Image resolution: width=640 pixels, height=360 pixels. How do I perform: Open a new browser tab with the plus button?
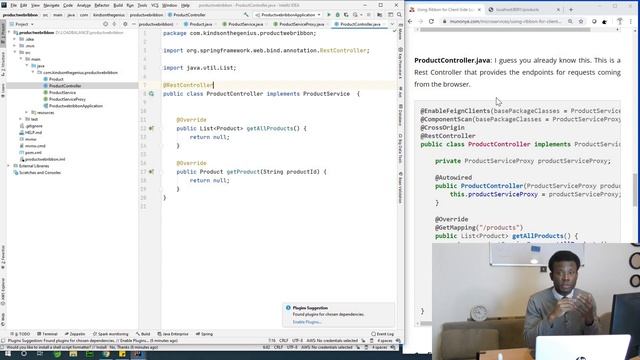pos(571,9)
